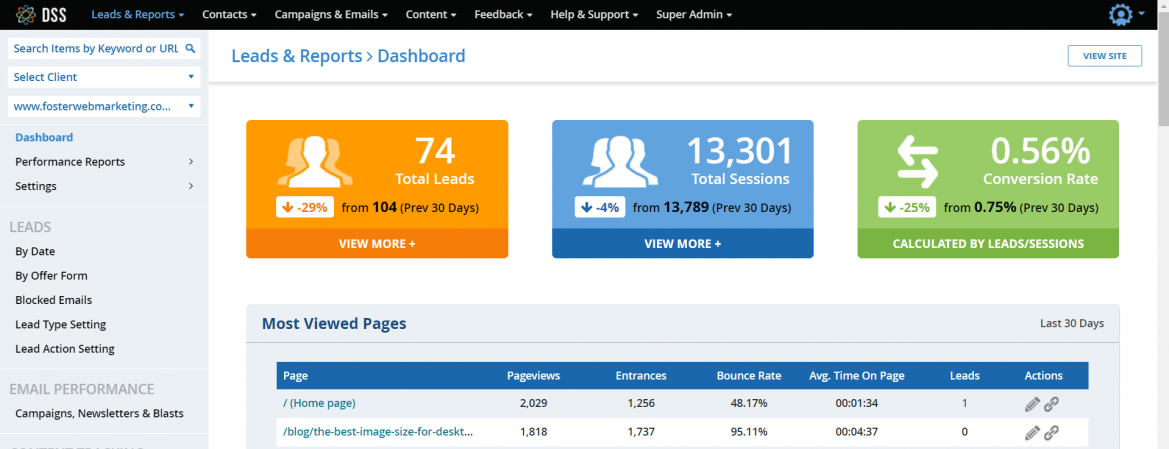This screenshot has height=449, width=1169.
Task: Click the link icon for blog page row
Action: (x=1051, y=433)
